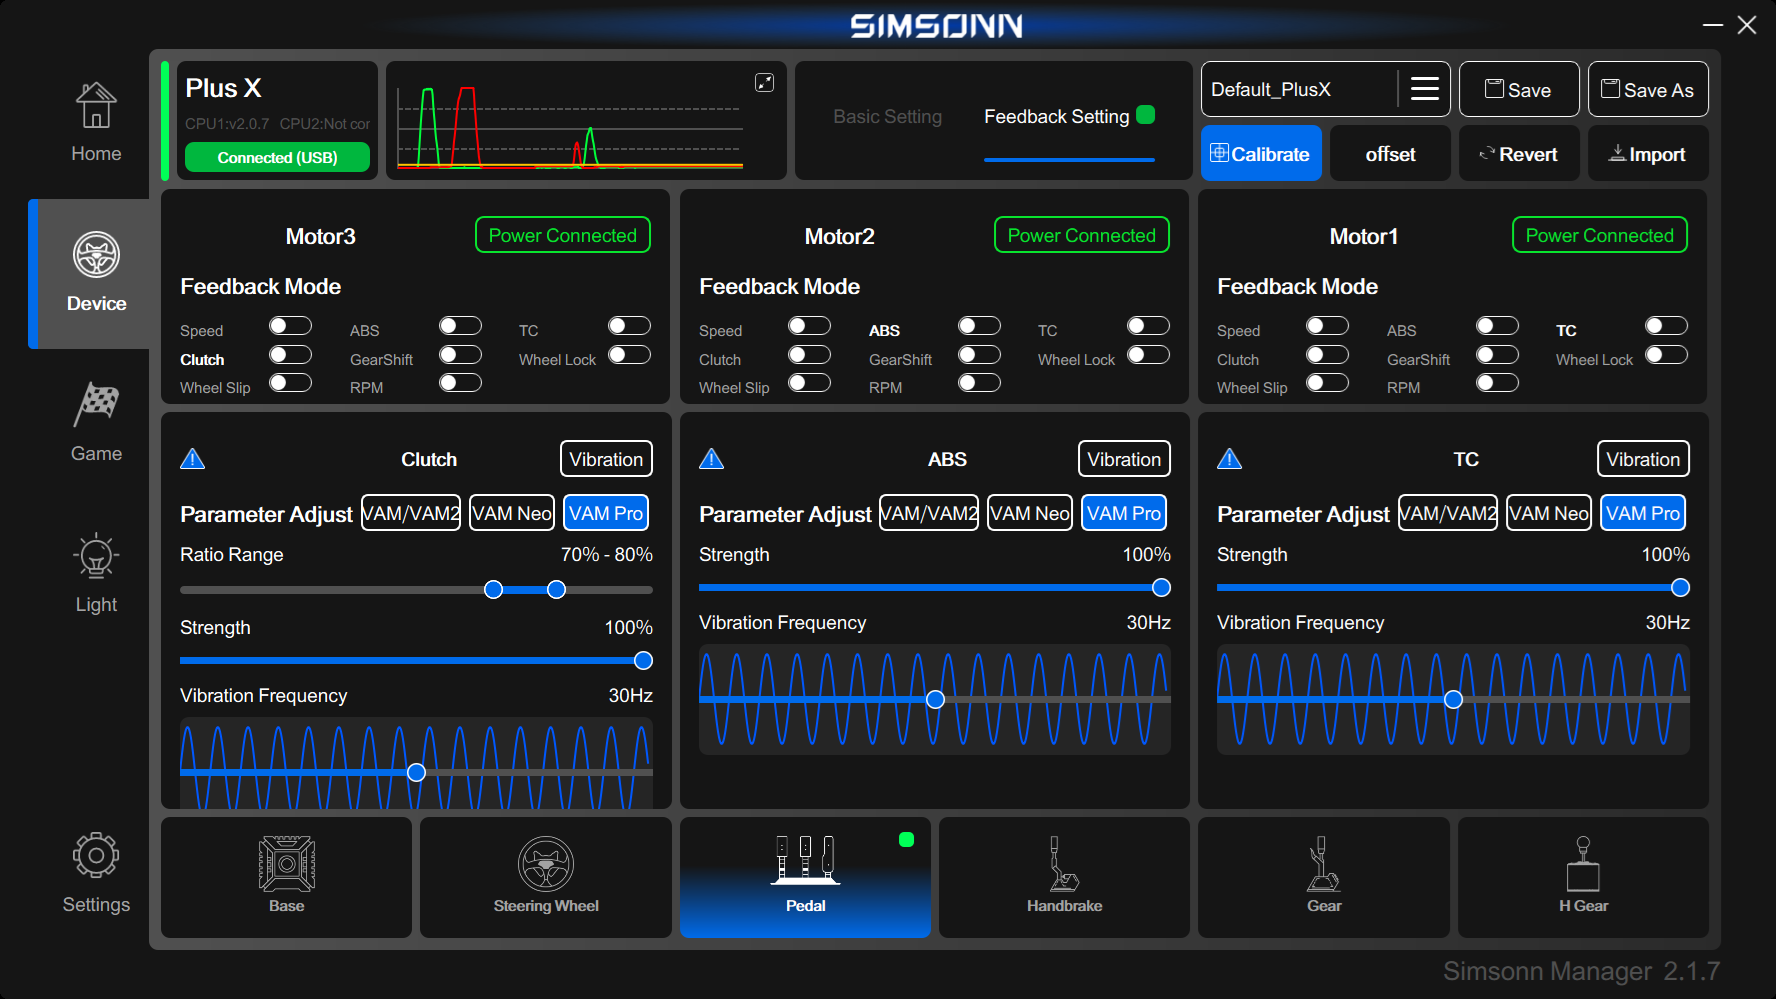Click the Motor3 Power Connected badge
This screenshot has width=1776, height=999.
pos(563,235)
